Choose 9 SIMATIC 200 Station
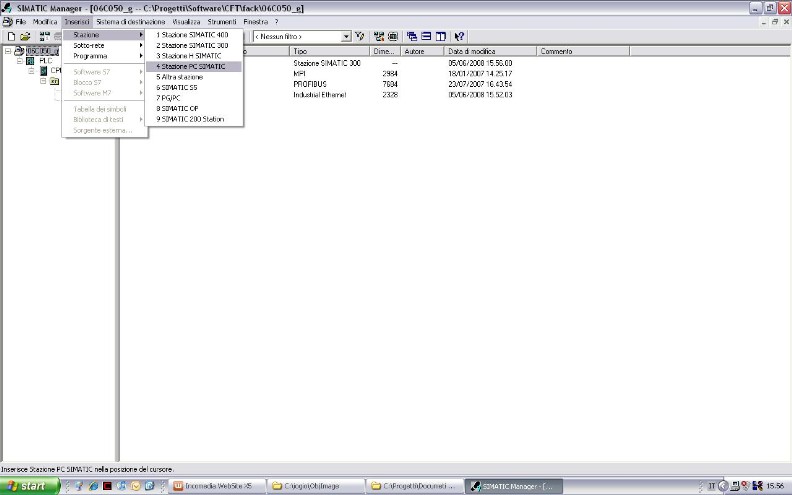Image resolution: width=792 pixels, height=495 pixels. click(194, 119)
